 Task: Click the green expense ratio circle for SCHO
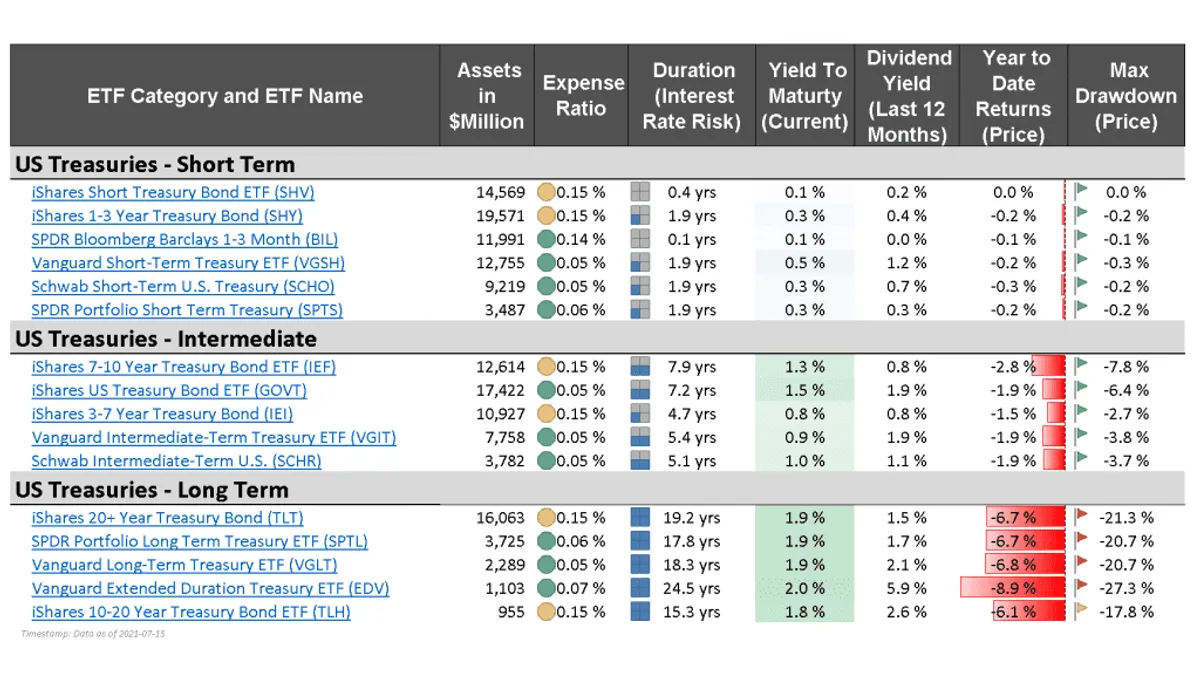[546, 286]
